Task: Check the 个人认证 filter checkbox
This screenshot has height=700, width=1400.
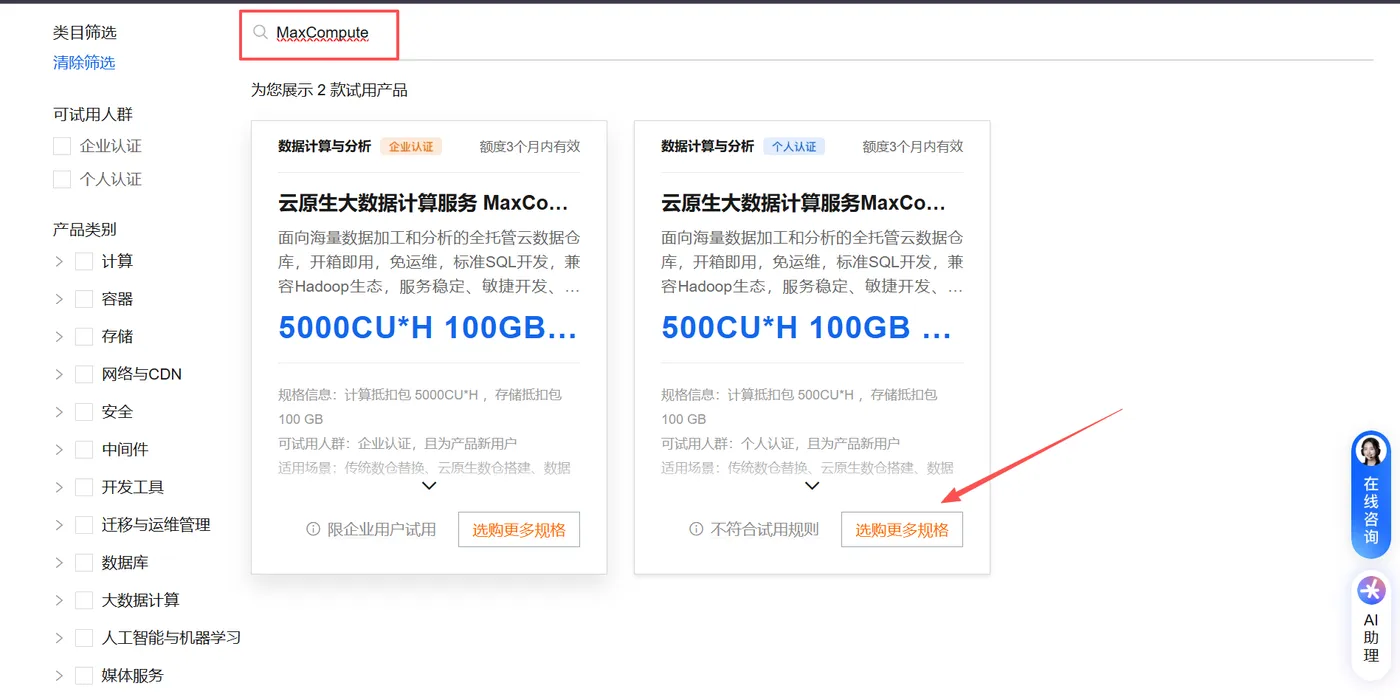Action: pyautogui.click(x=62, y=179)
